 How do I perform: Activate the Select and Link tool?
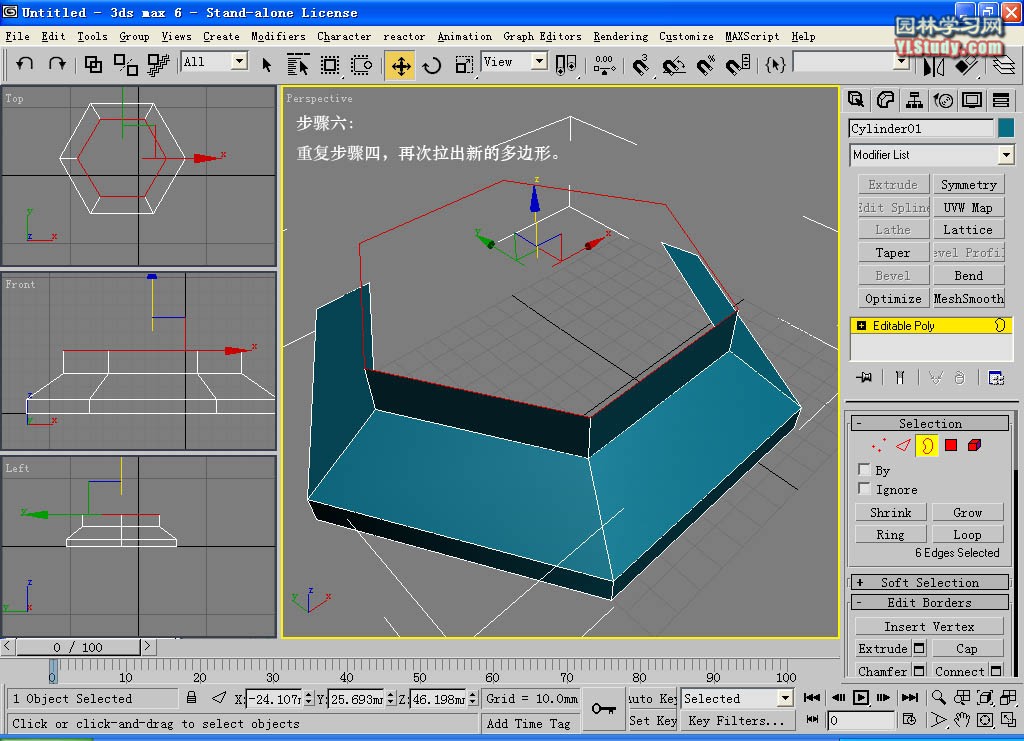[x=93, y=64]
